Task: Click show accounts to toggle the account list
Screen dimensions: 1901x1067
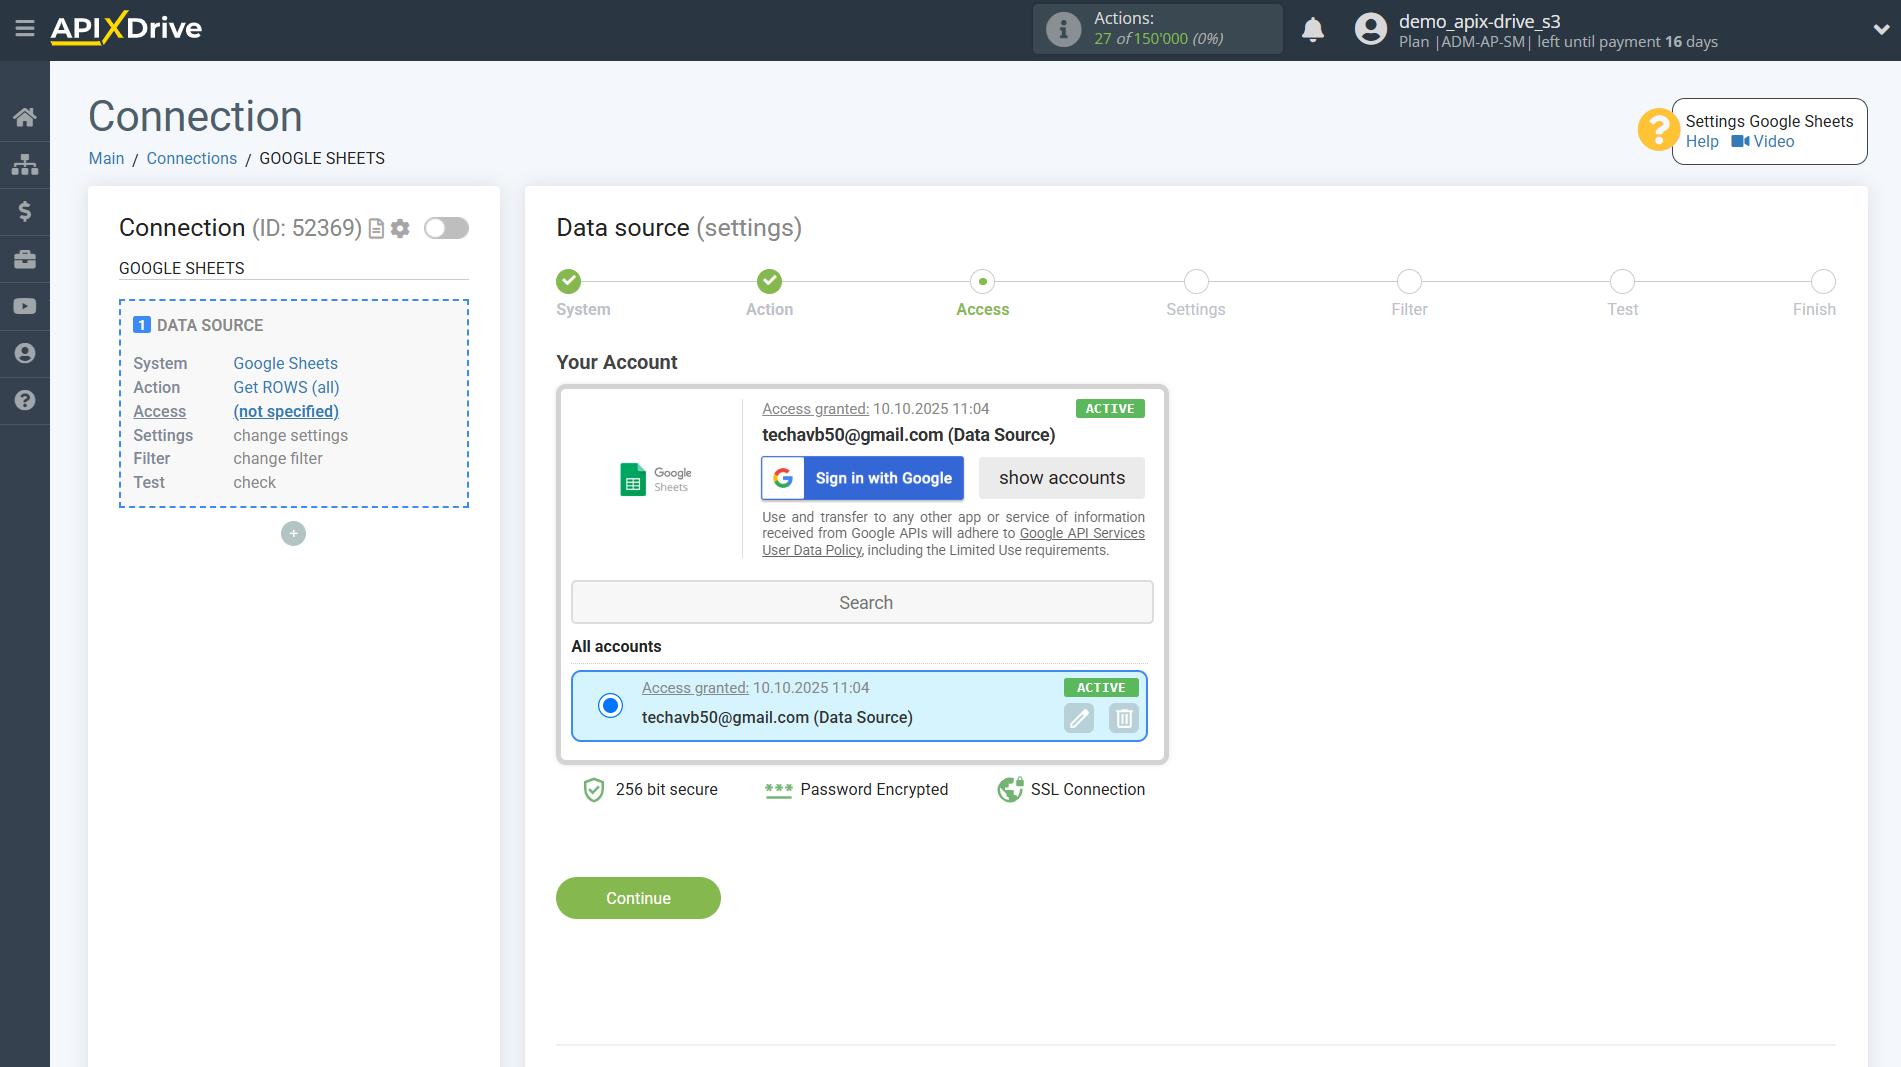Action: pos(1061,478)
